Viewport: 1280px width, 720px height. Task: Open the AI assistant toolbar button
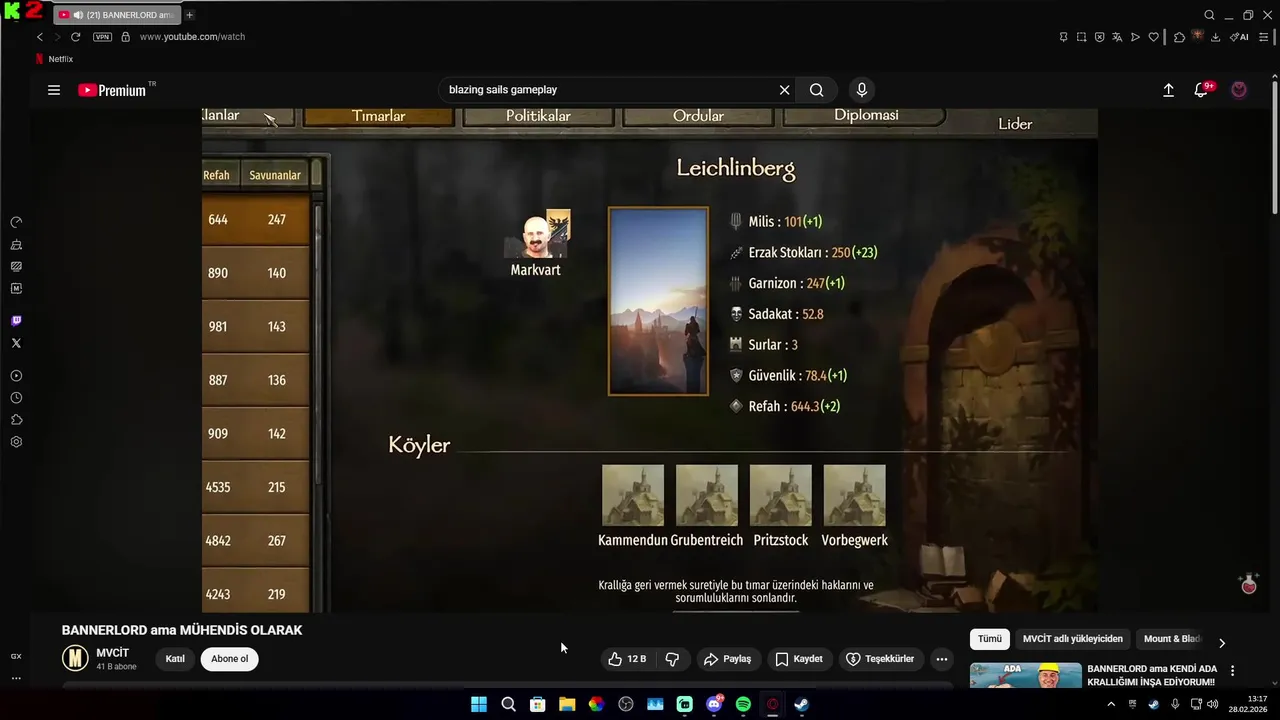[x=1240, y=37]
